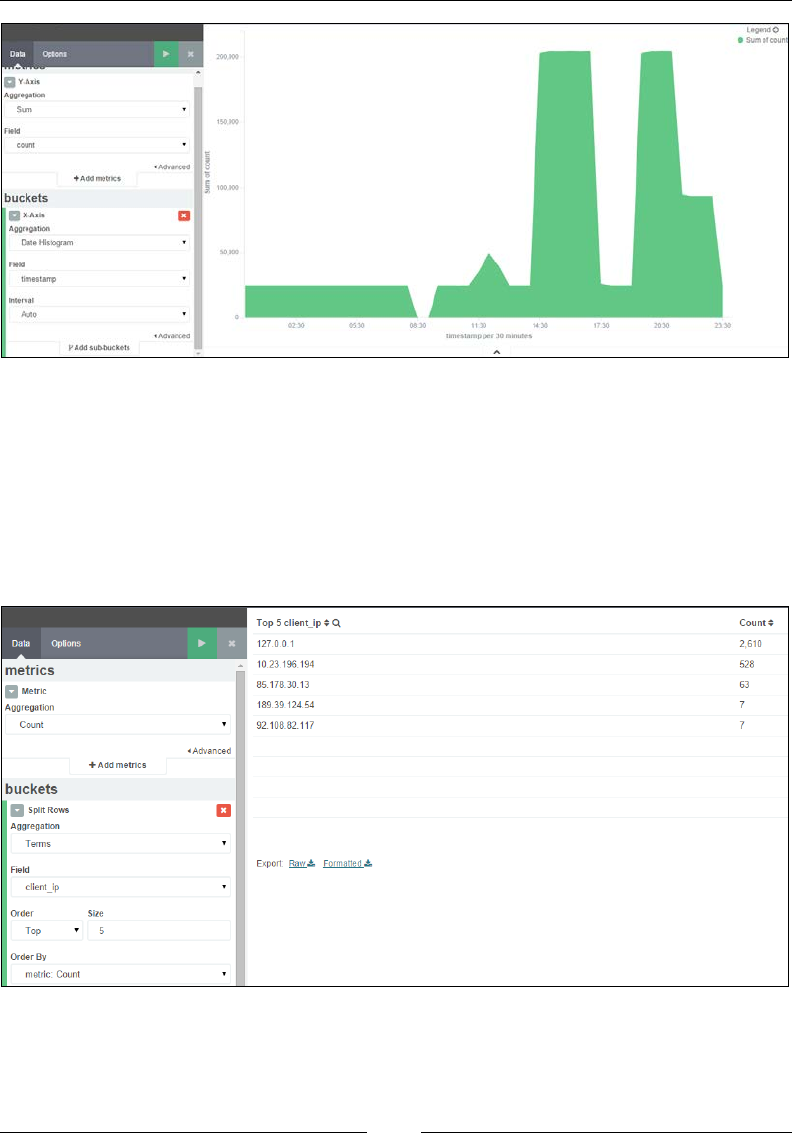Export table as Raw
This screenshot has width=792, height=1142.
coord(302,863)
